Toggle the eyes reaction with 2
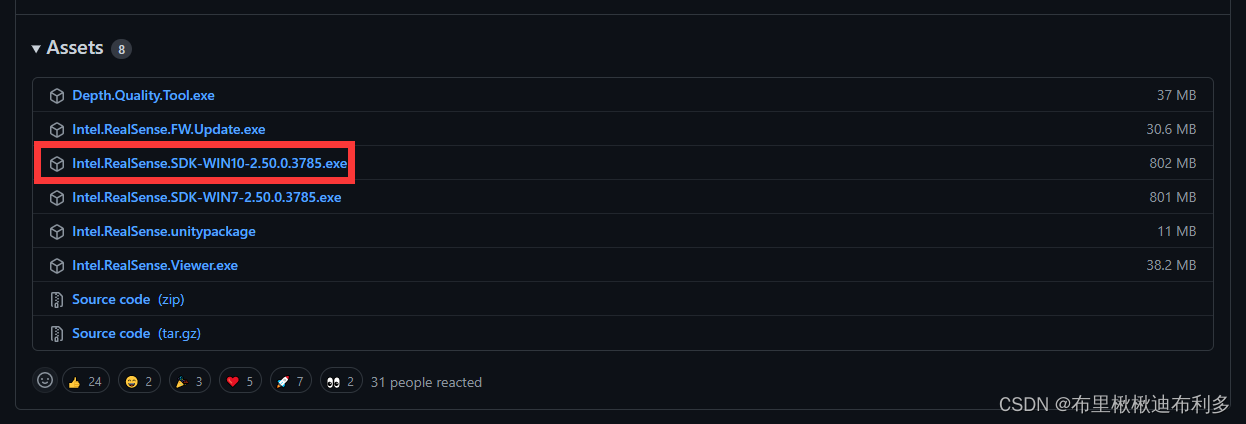1246x424 pixels. pyautogui.click(x=341, y=382)
